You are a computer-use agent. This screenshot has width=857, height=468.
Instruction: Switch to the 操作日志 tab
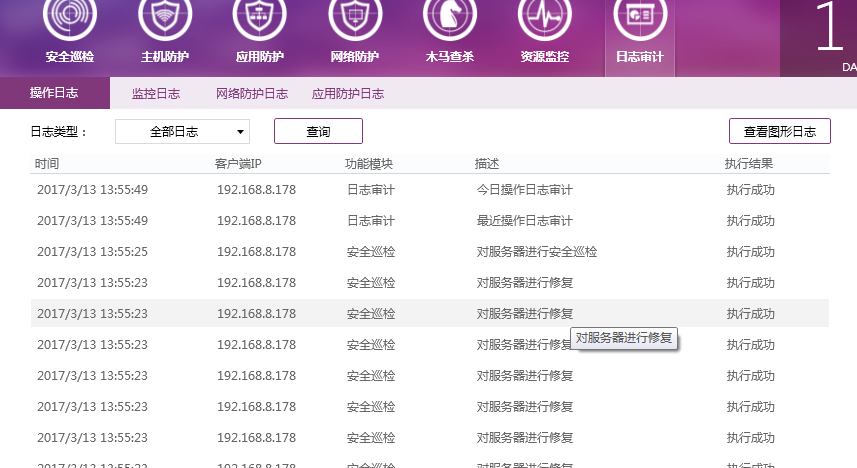click(54, 93)
